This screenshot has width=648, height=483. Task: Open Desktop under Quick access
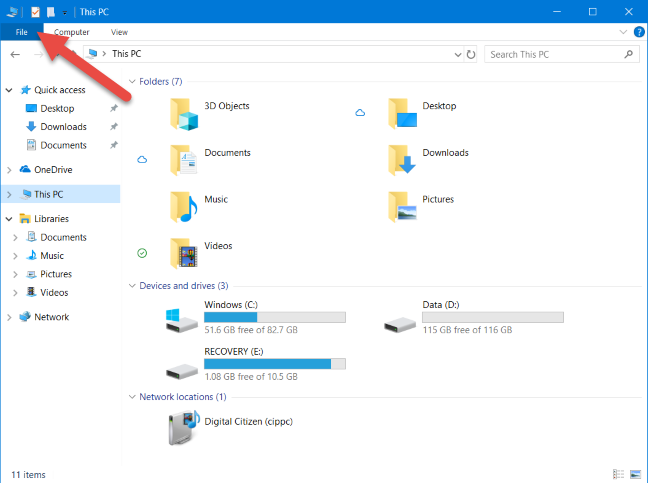click(x=57, y=108)
